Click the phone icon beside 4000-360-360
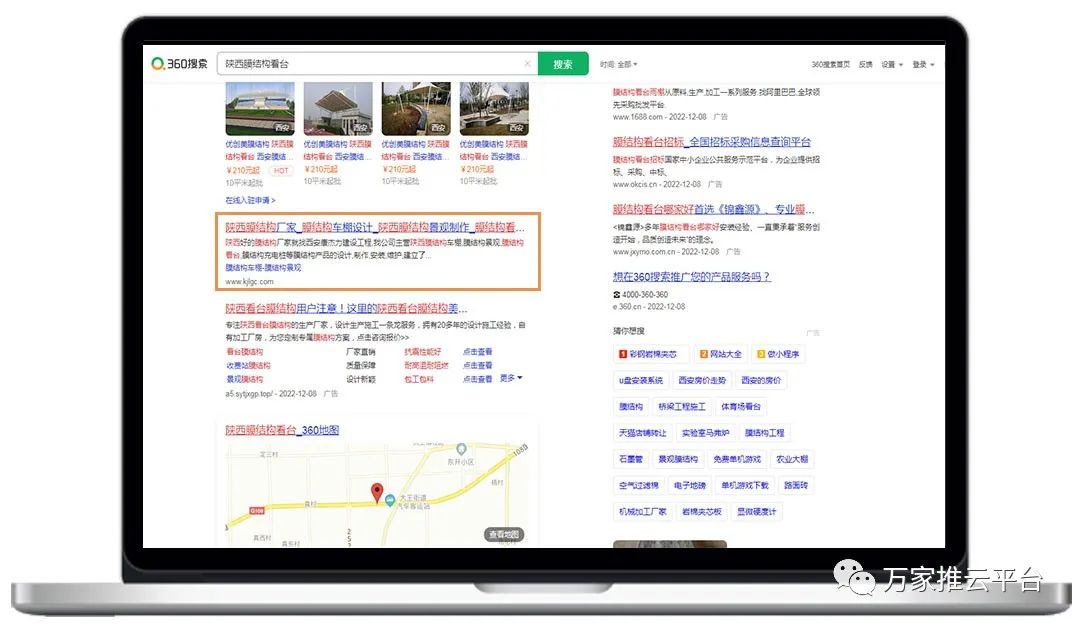Viewport: 1080px width, 628px height. point(617,295)
